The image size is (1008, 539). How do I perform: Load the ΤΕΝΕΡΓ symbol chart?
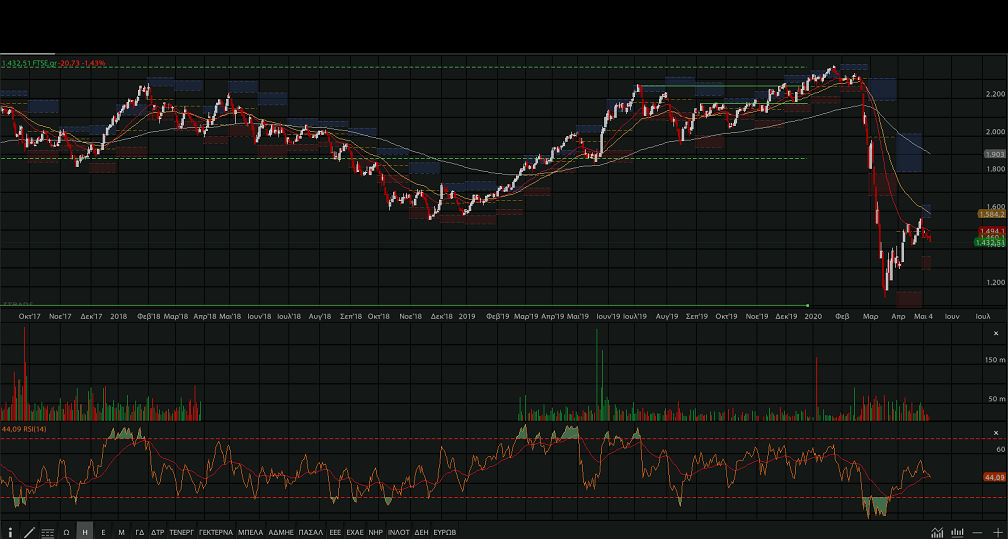pos(181,532)
